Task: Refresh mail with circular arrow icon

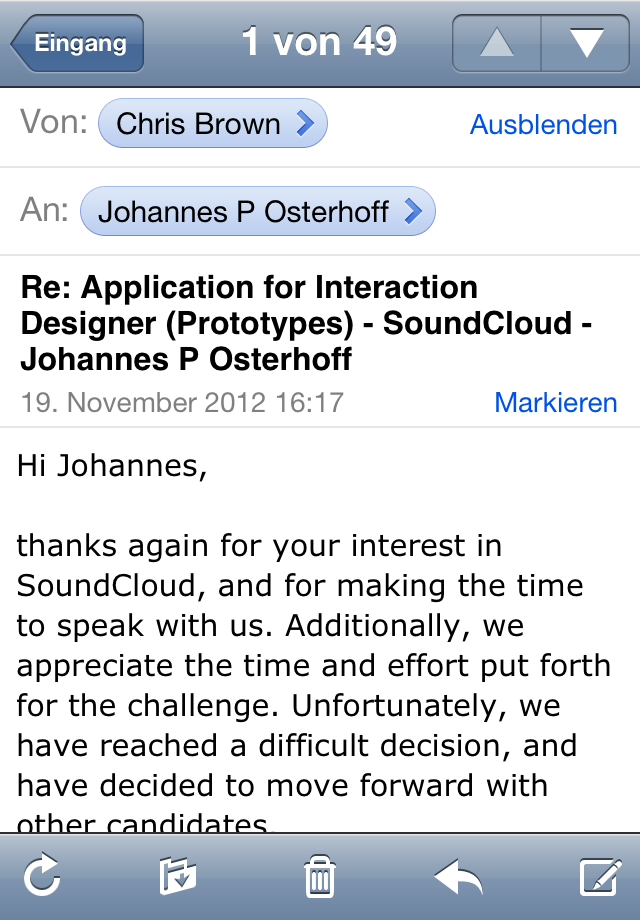Action: pos(42,877)
